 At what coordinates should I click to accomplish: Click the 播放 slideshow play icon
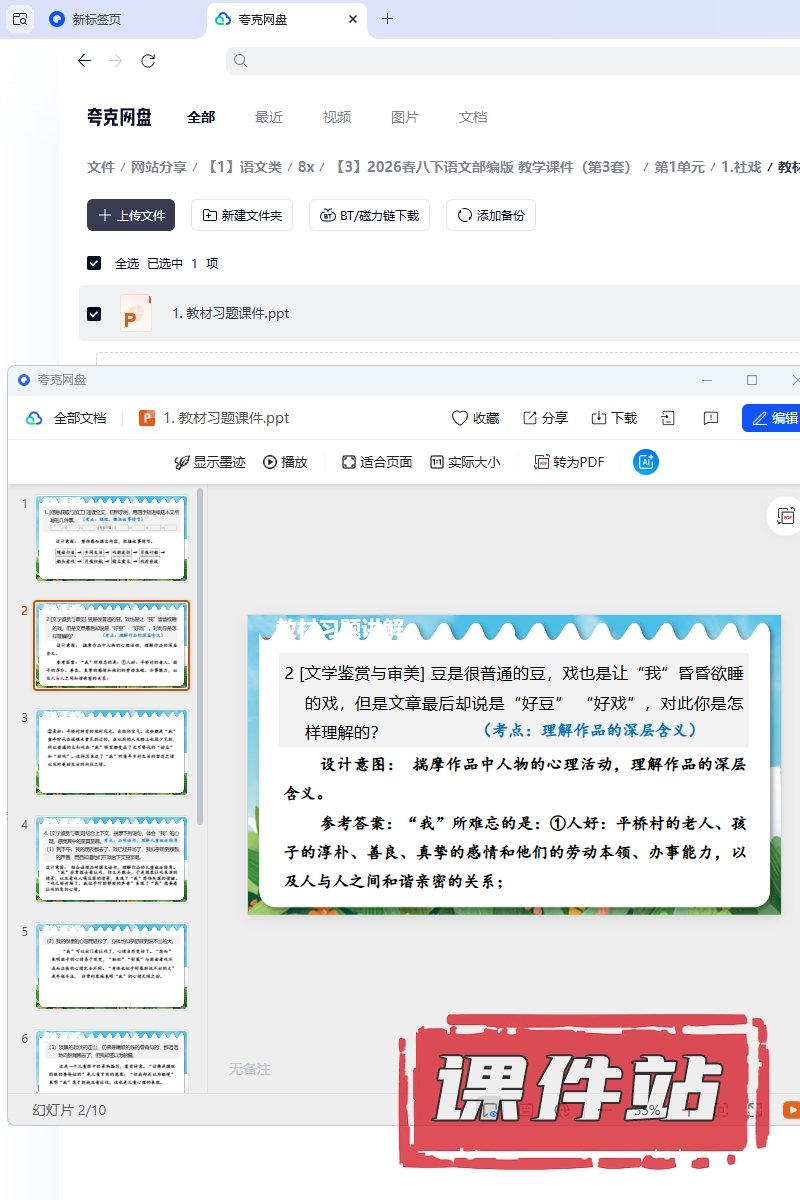(270, 462)
